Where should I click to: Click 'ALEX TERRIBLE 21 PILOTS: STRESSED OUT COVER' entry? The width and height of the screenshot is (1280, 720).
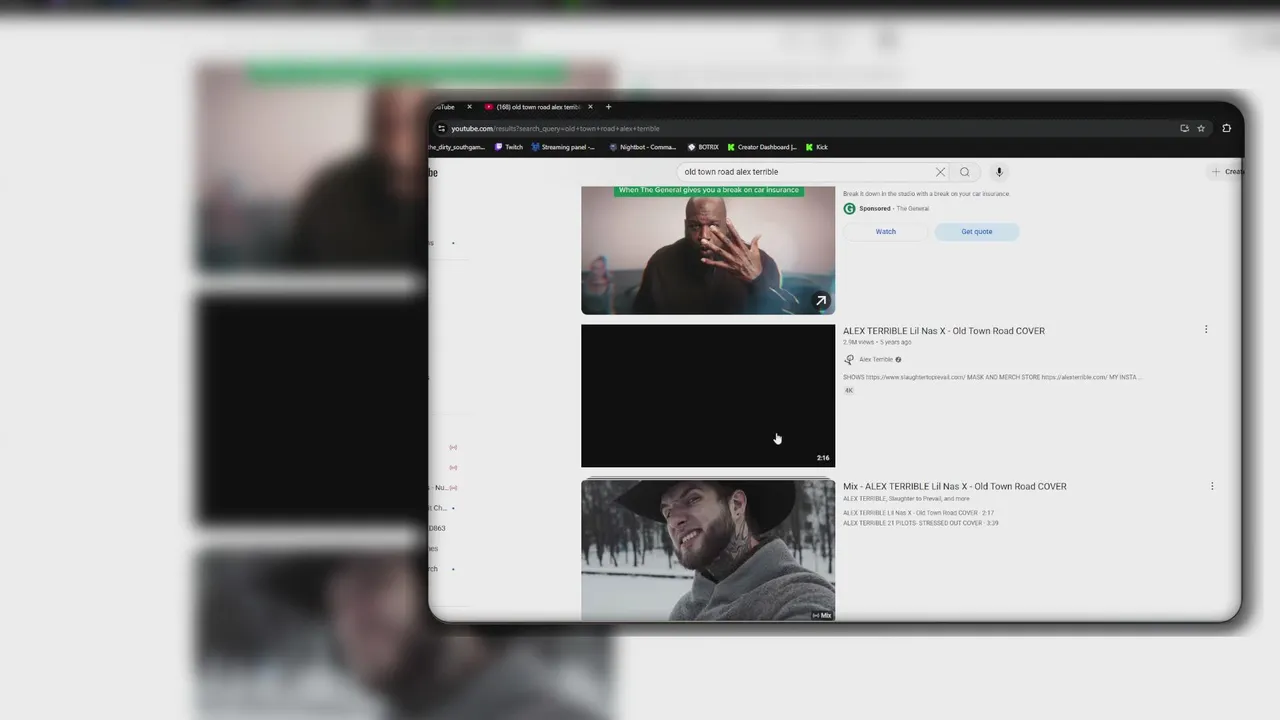coord(921,523)
